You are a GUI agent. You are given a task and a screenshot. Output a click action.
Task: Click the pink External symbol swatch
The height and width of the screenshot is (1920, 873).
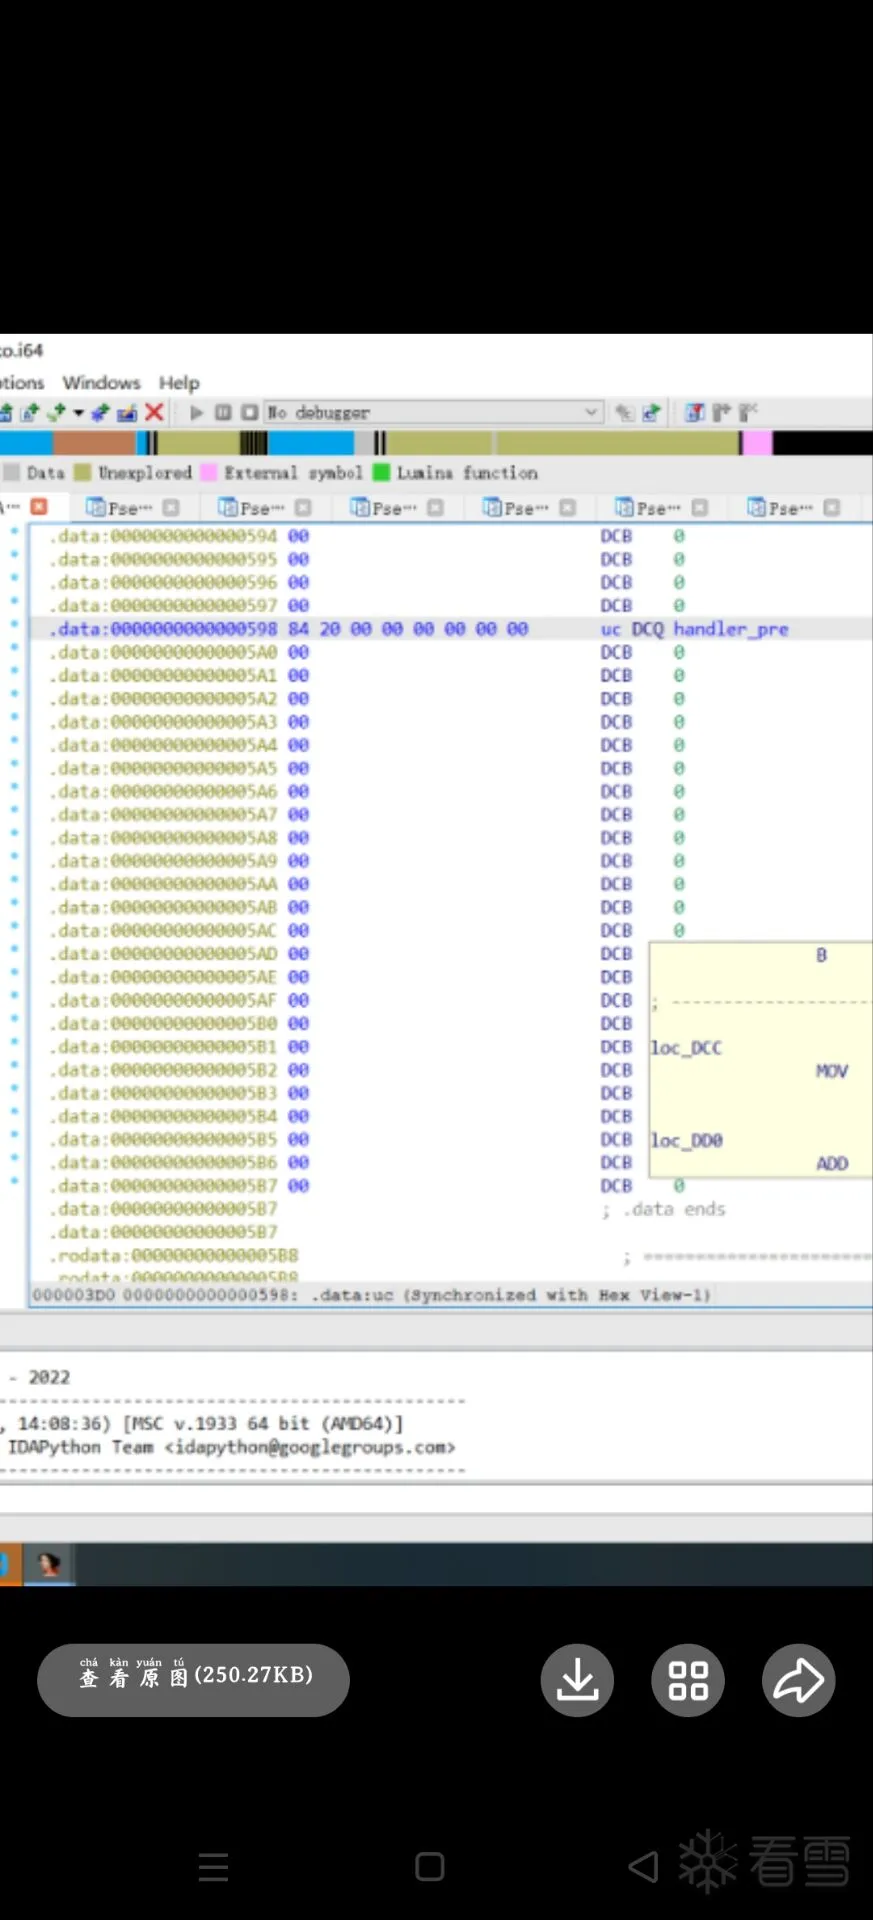pos(209,472)
